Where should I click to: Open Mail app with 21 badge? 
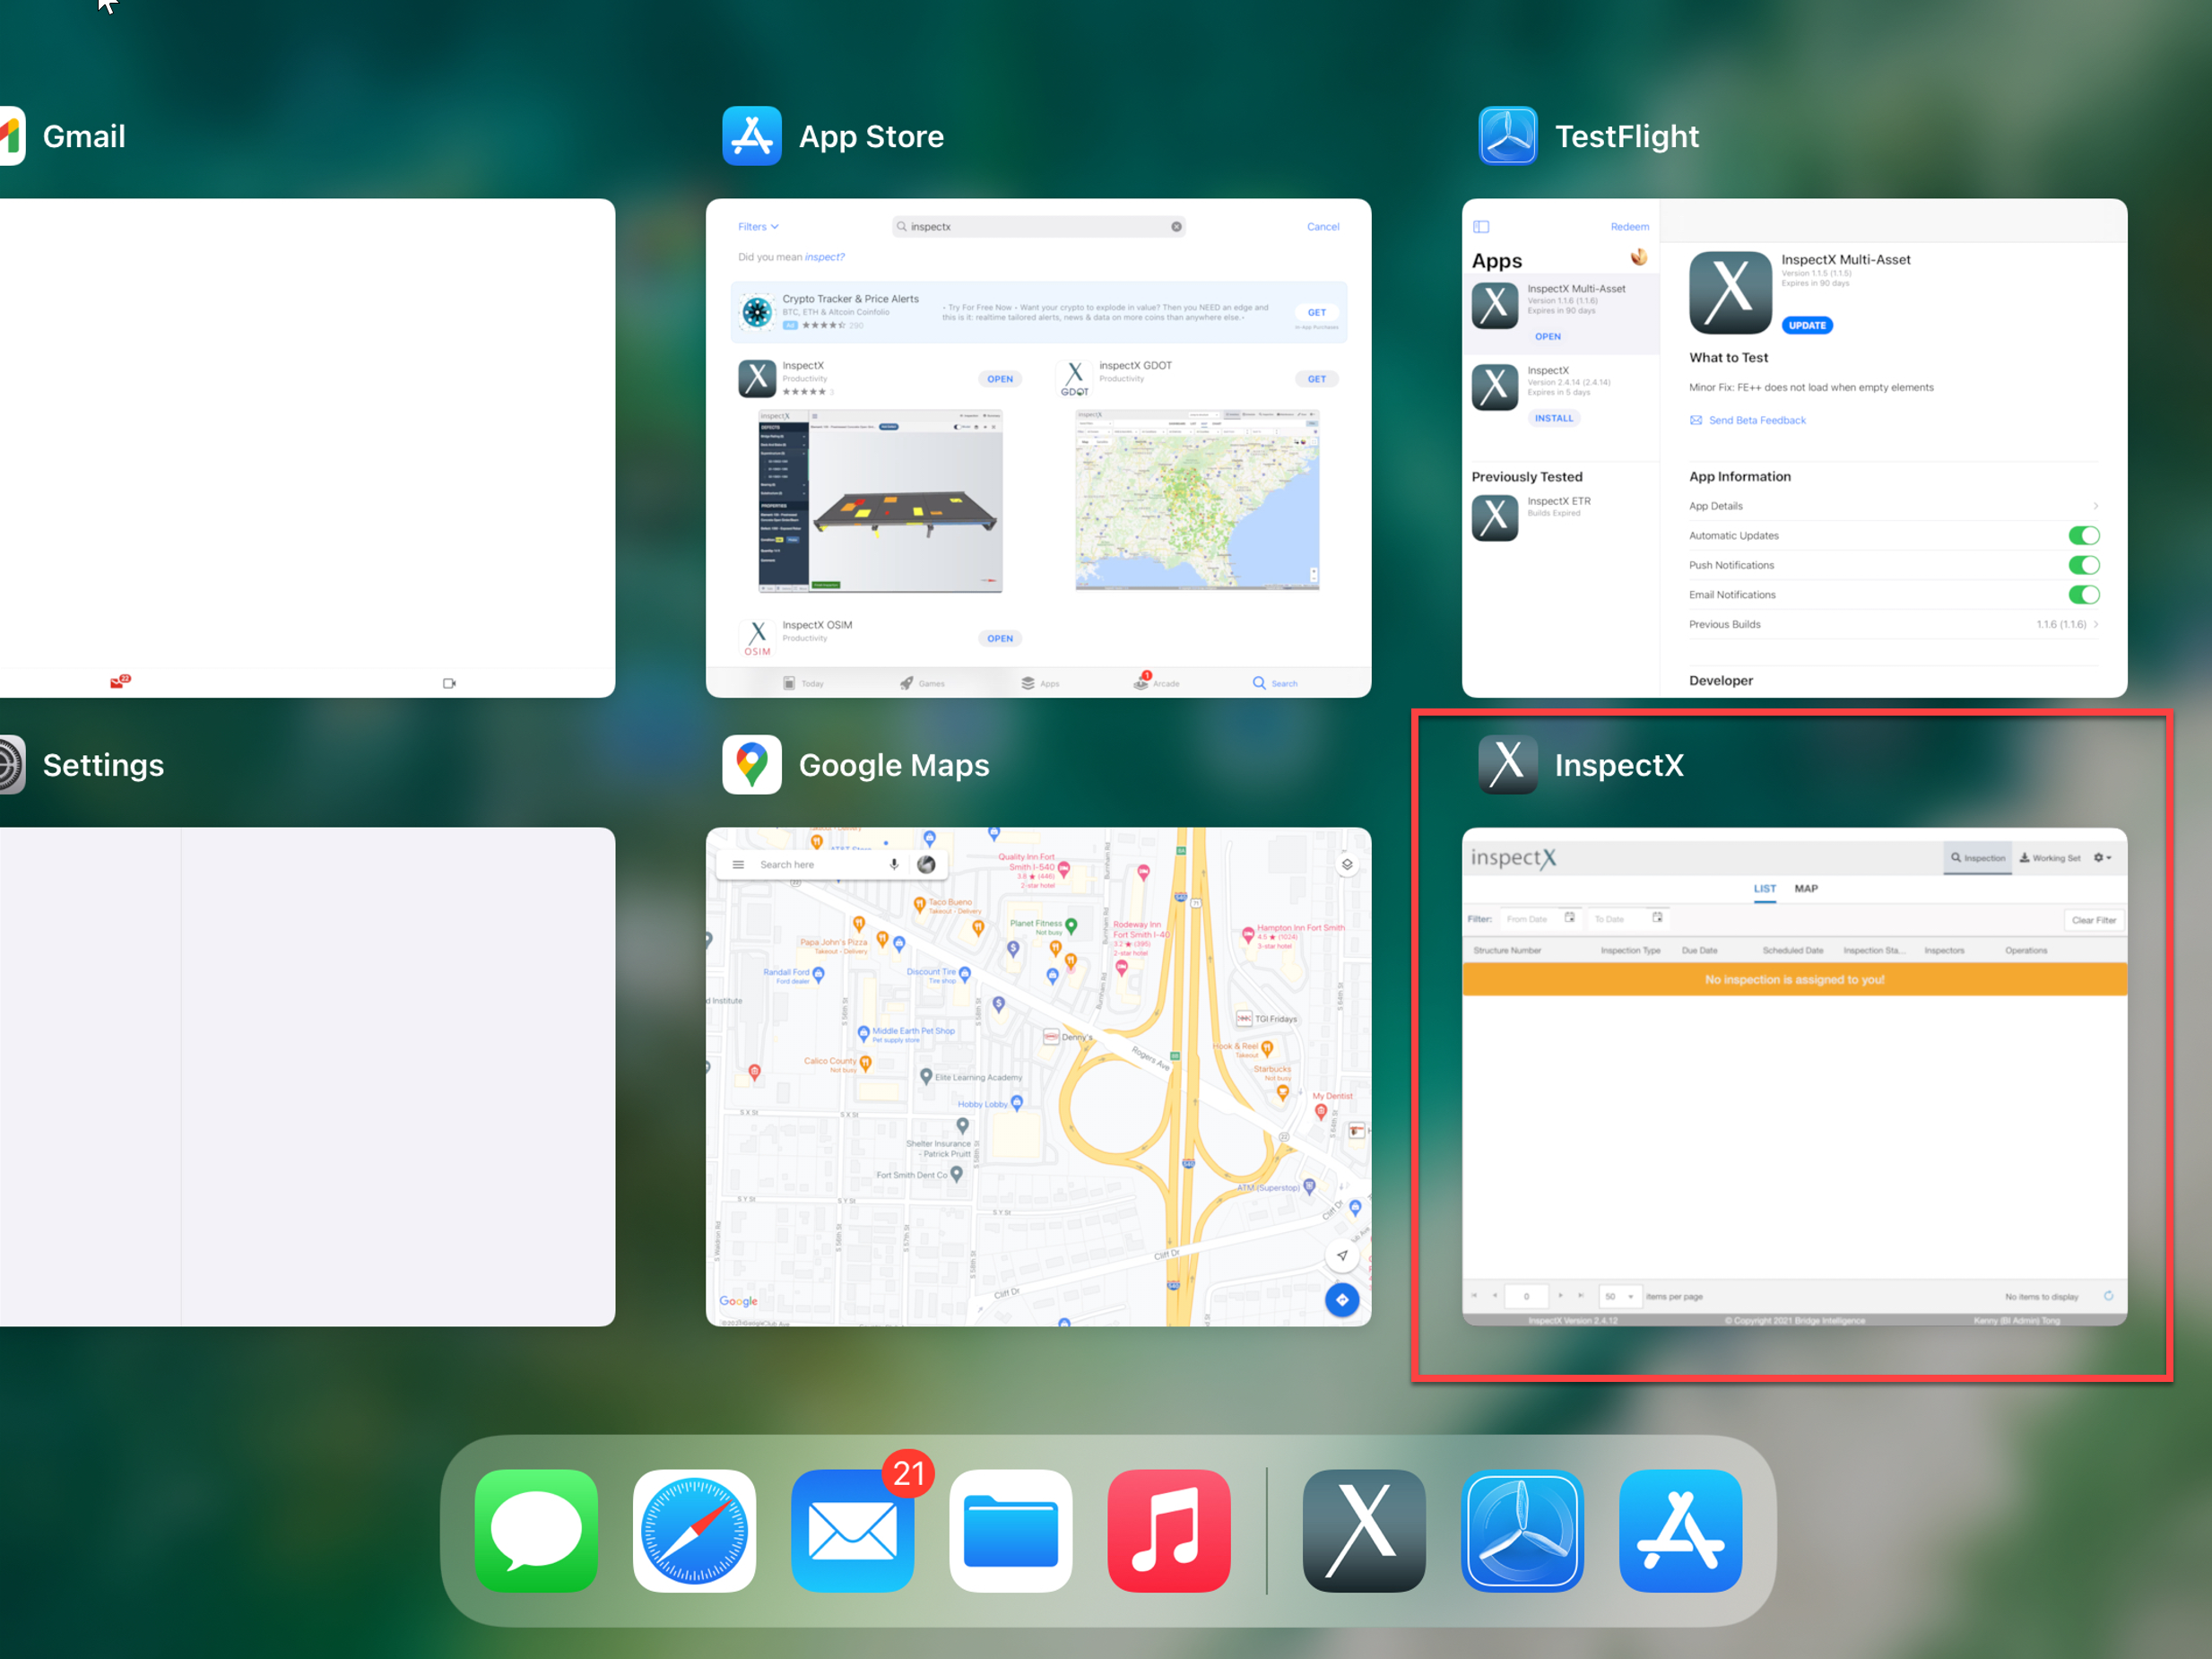pyautogui.click(x=852, y=1530)
